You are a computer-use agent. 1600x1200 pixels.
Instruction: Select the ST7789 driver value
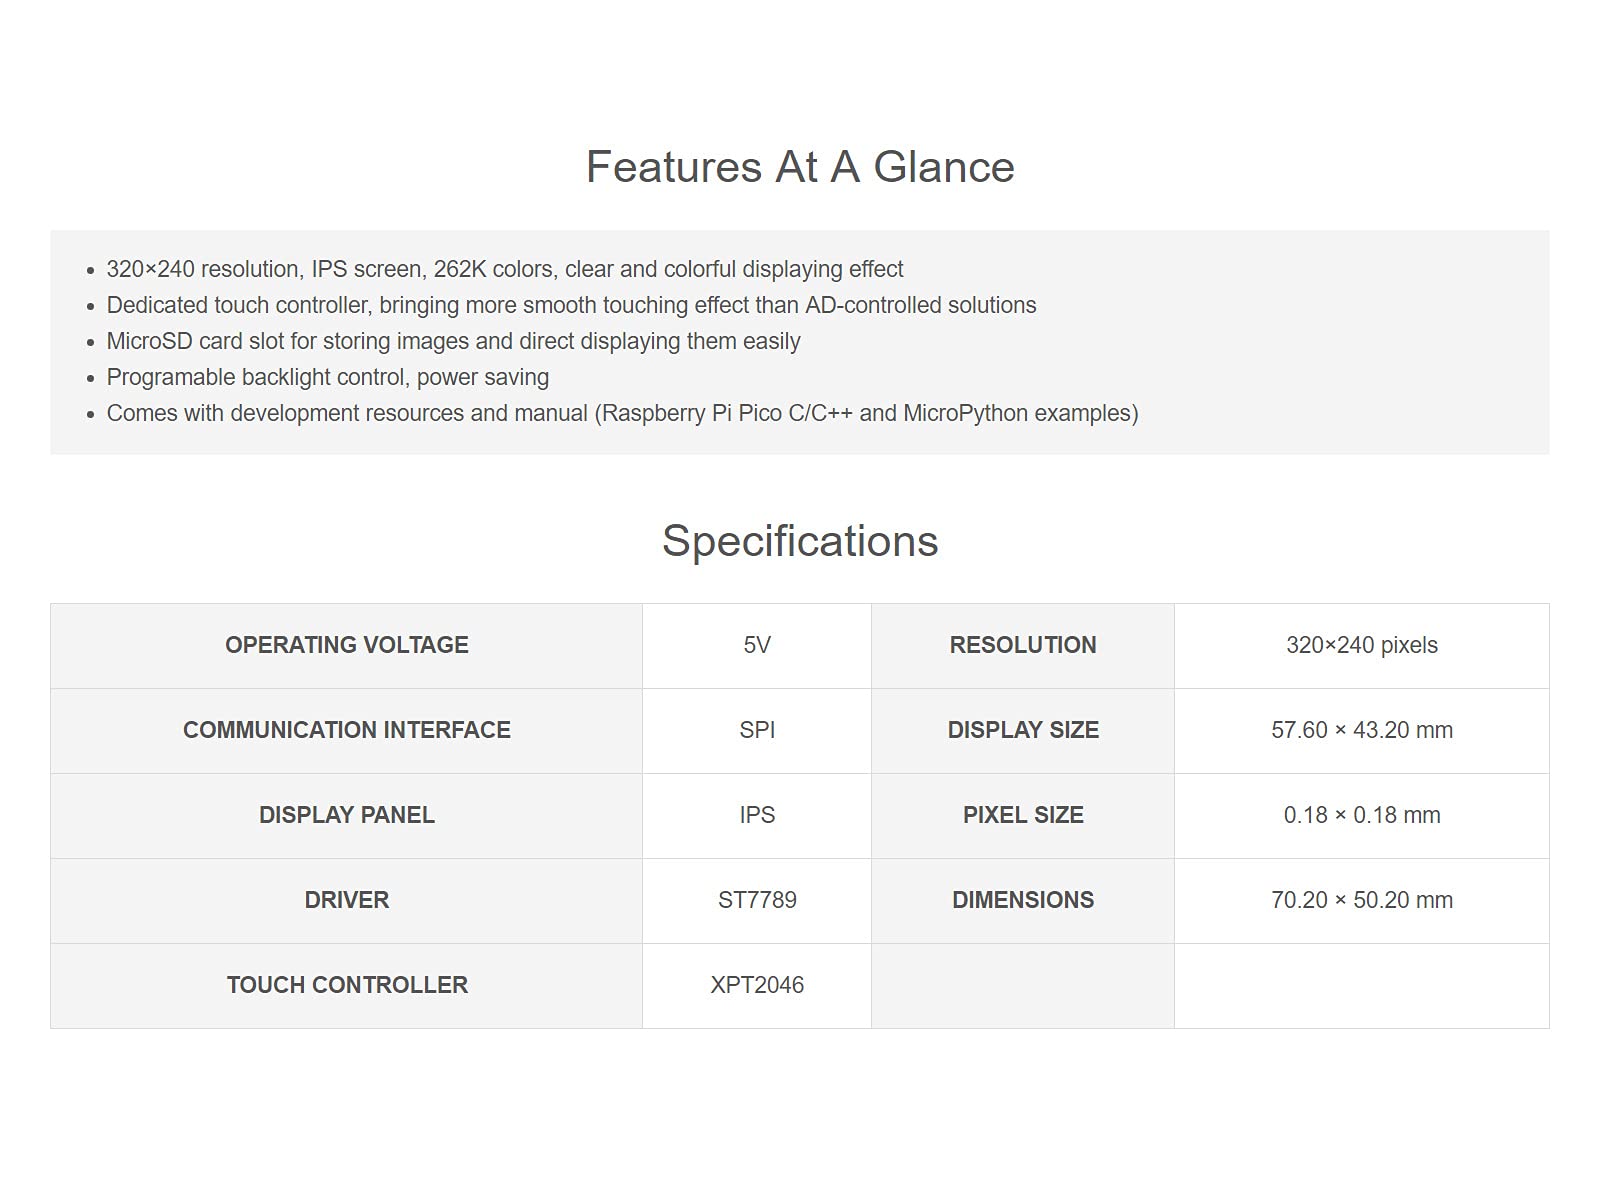click(x=757, y=900)
